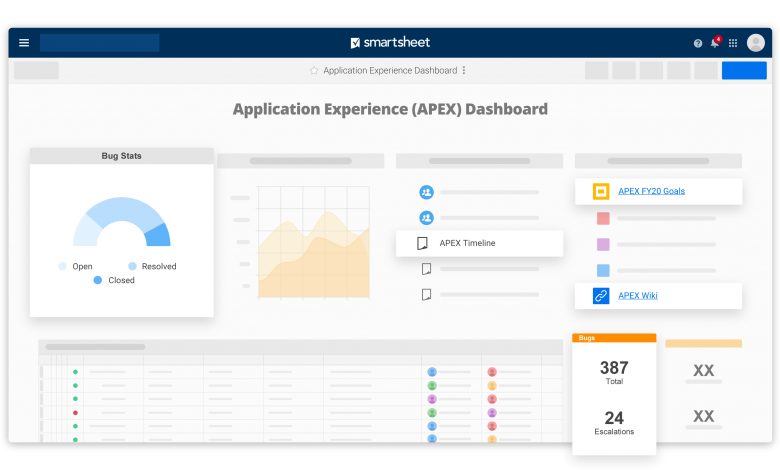Click the 387 Total bugs metric
Viewport: 780px width, 470px height.
(x=614, y=373)
